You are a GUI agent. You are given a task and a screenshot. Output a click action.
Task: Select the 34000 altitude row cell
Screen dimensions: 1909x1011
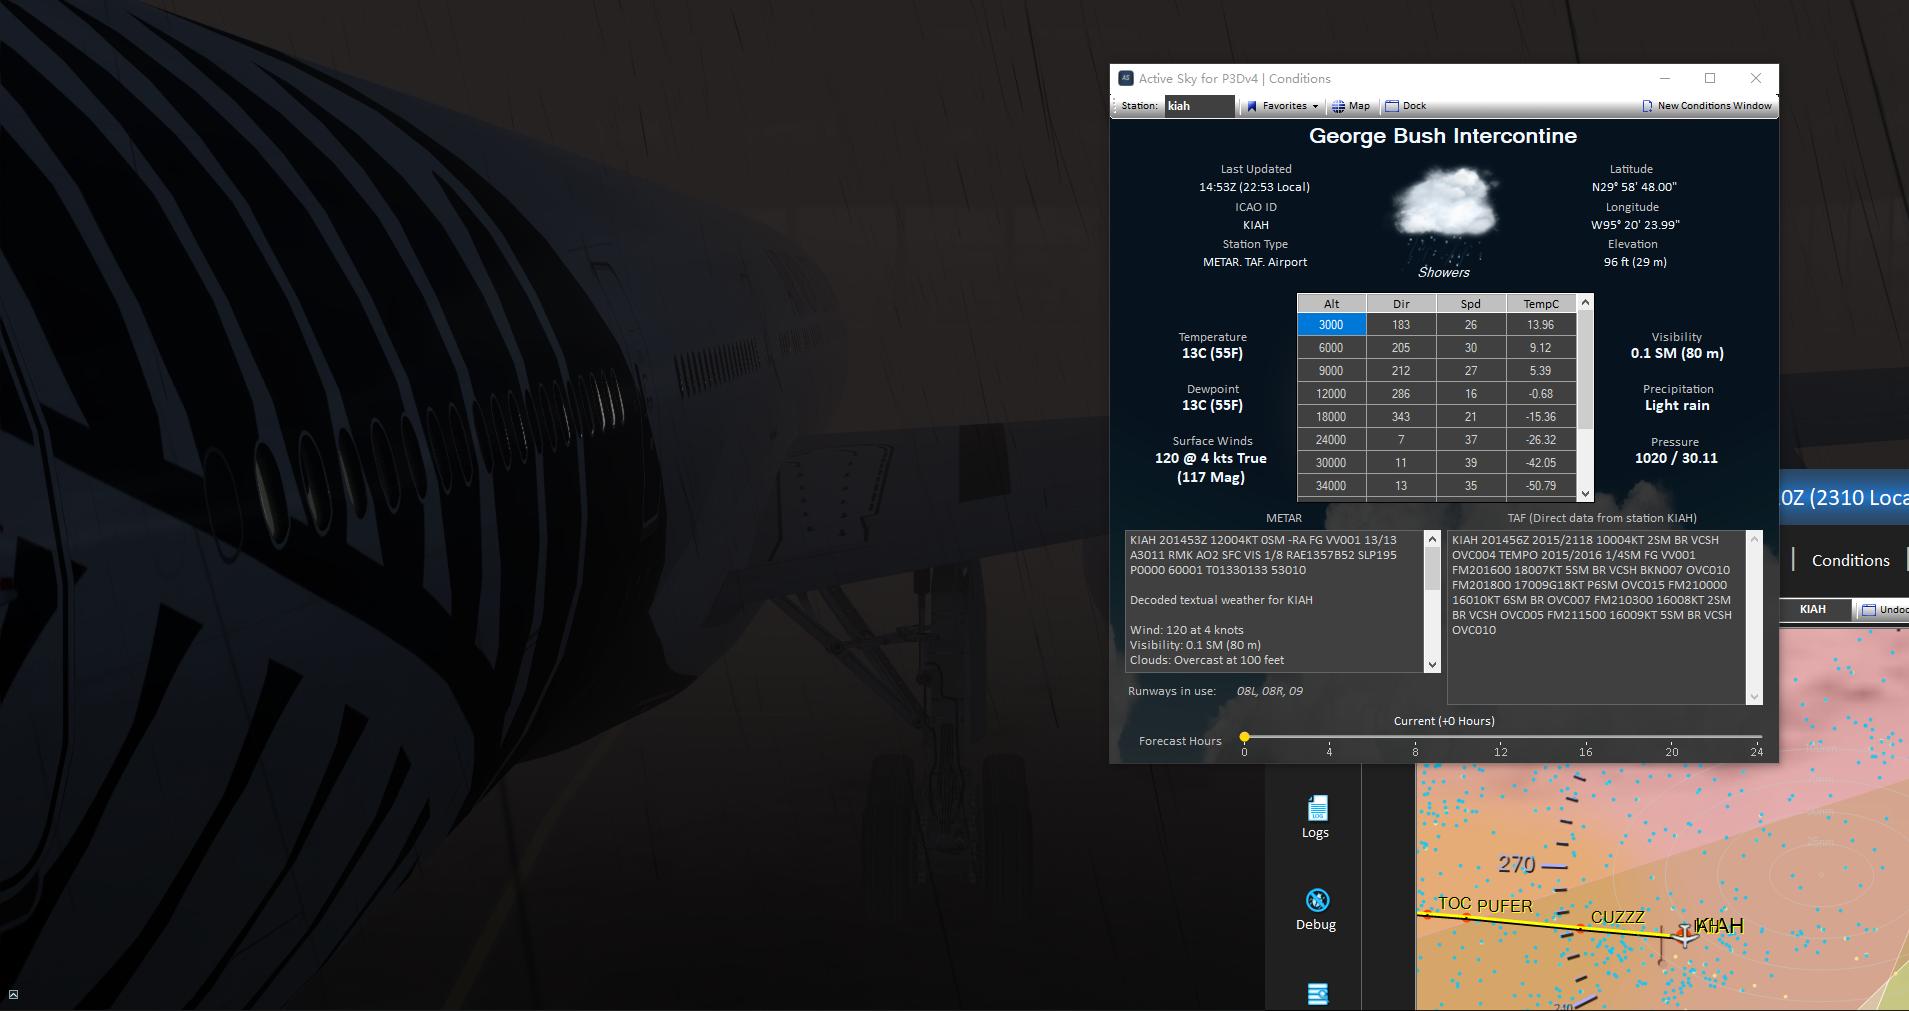tap(1331, 486)
